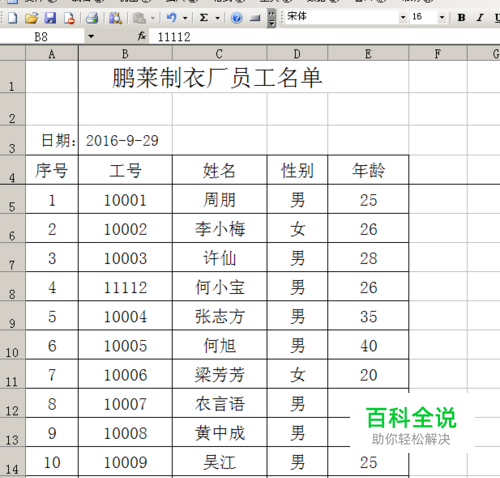Select the name cell 周朋

pos(219,199)
